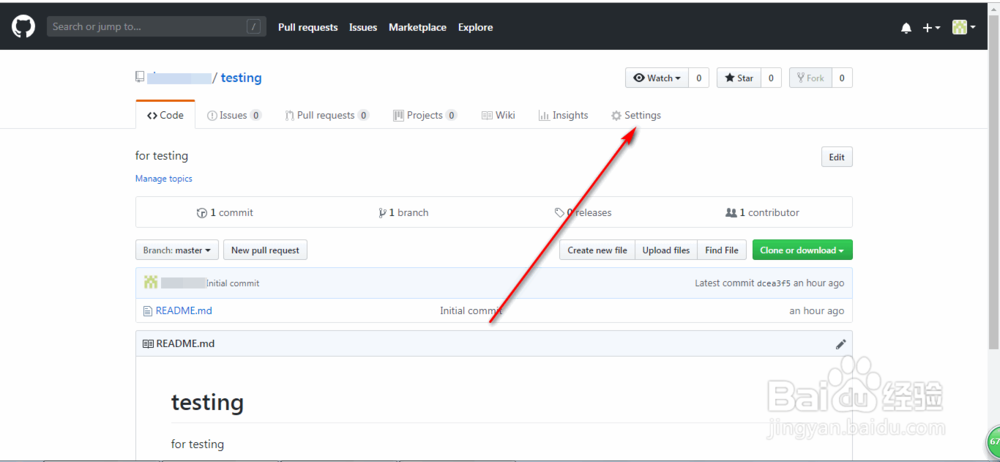Star the testing repository

(x=739, y=78)
